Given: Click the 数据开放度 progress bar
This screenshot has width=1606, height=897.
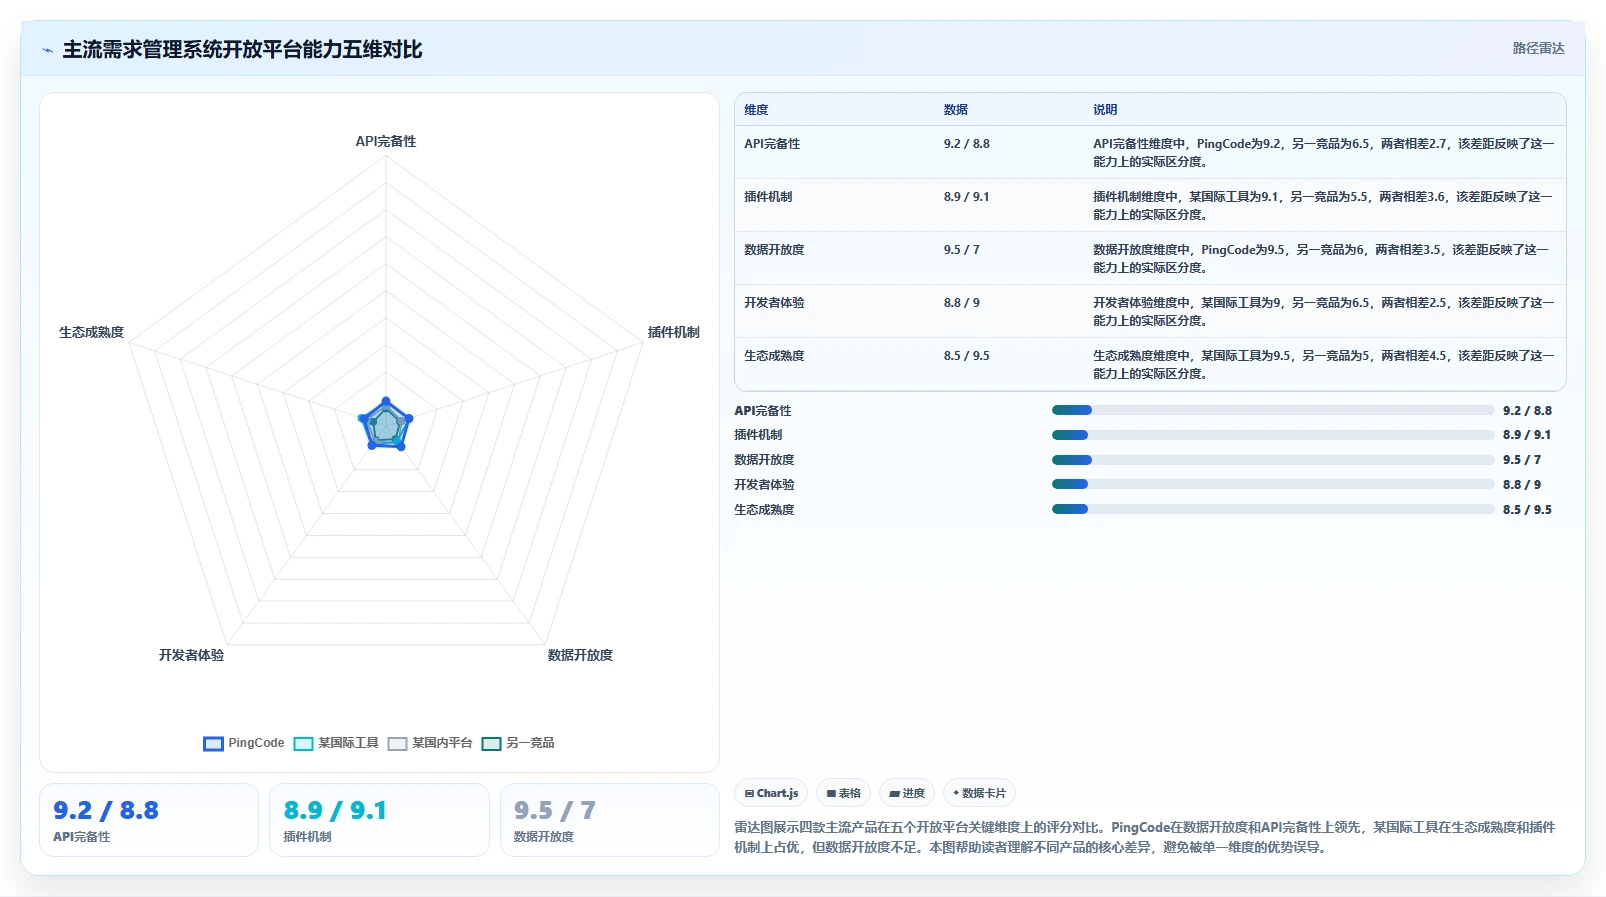Looking at the screenshot, I should (1272, 460).
